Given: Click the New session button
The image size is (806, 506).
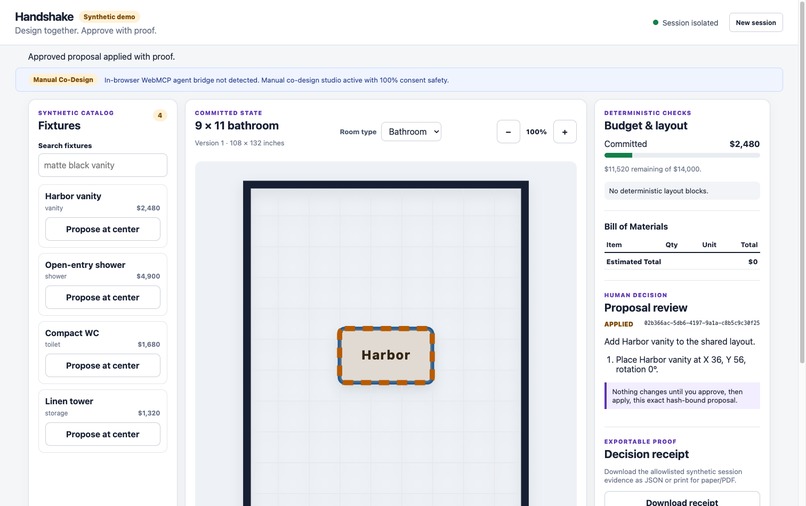Looking at the screenshot, I should 756,23.
